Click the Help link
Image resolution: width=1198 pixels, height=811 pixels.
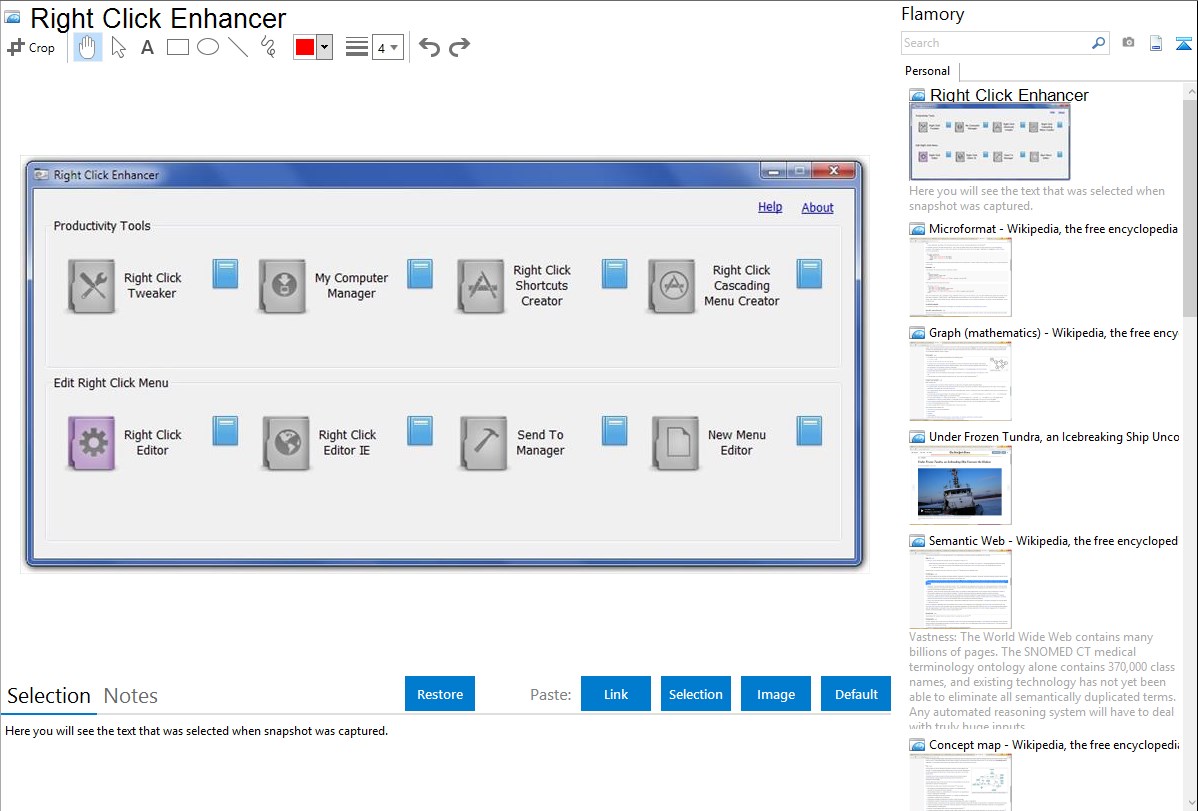coord(770,207)
